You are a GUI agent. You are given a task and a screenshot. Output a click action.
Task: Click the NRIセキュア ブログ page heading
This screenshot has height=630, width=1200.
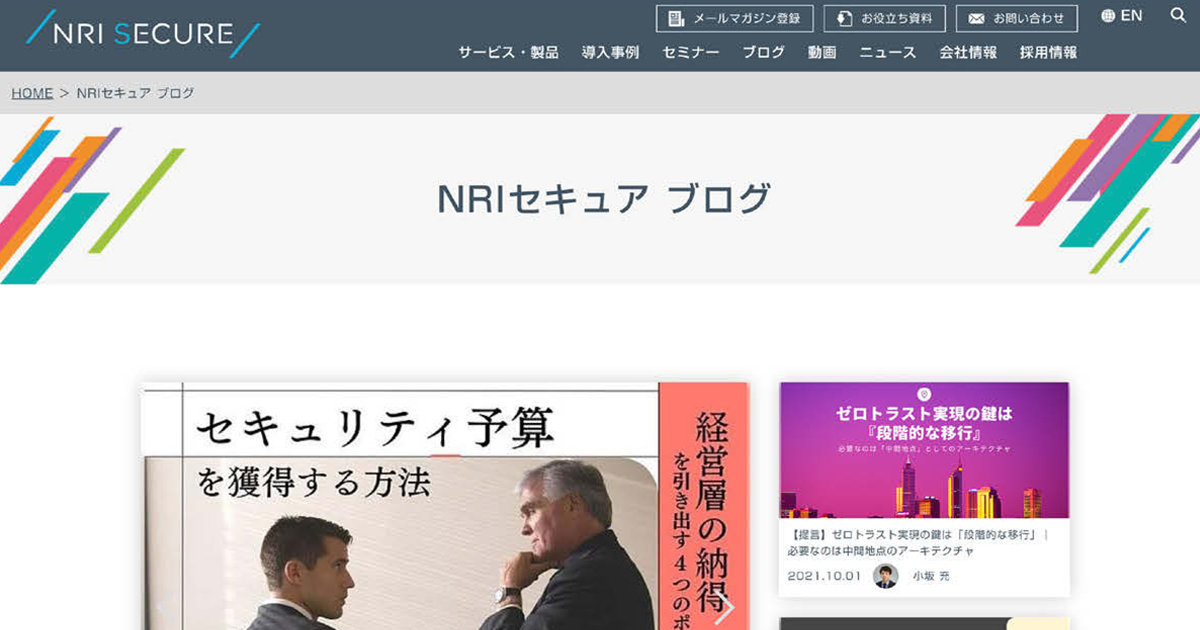[x=604, y=198]
